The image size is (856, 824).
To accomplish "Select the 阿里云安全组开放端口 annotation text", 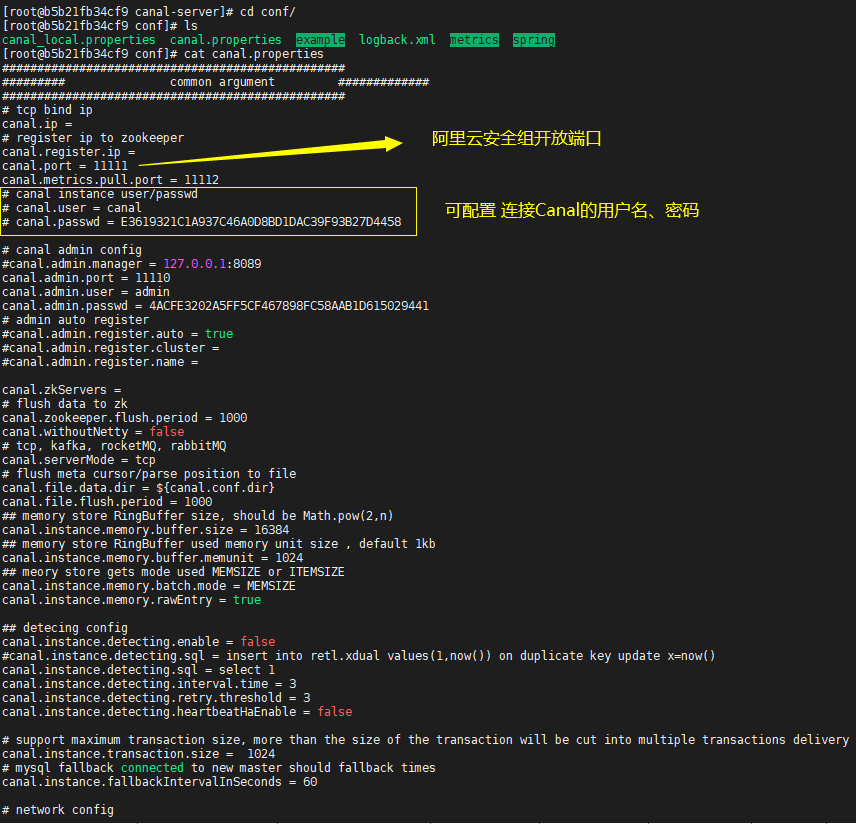I will click(x=516, y=138).
